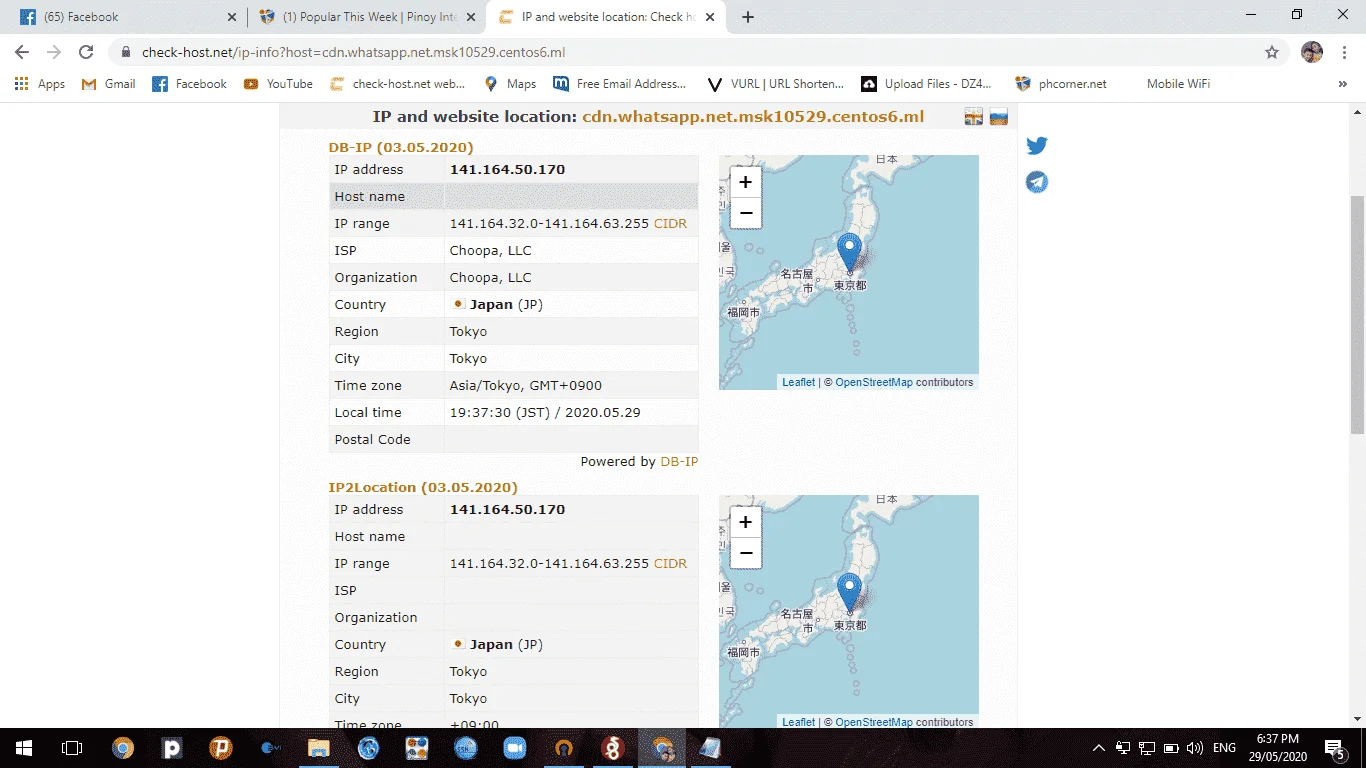Open the VURL URL Shortener bookmark
The width and height of the screenshot is (1366, 768).
(775, 84)
